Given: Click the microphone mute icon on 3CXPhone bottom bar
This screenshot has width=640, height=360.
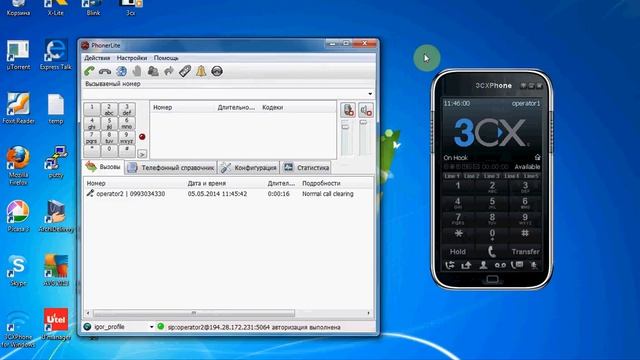Looking at the screenshot, I should point(534,265).
